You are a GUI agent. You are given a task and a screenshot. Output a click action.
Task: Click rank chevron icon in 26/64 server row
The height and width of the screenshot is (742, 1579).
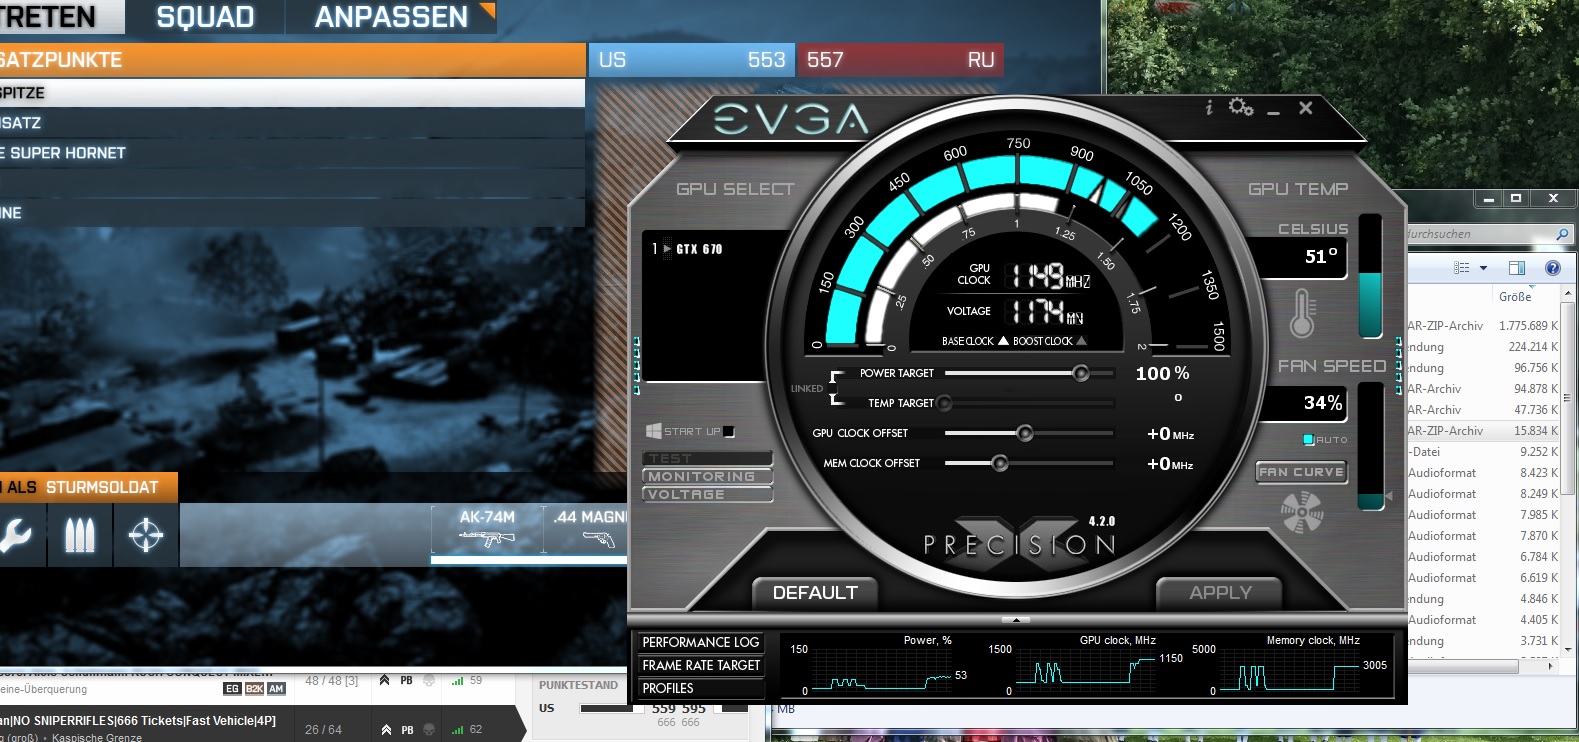(386, 730)
